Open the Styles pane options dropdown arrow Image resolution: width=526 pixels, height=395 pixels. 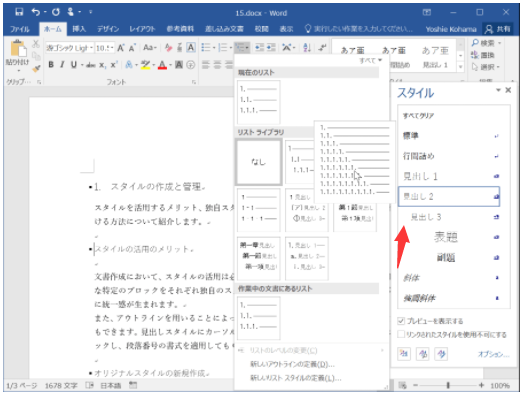click(x=498, y=90)
